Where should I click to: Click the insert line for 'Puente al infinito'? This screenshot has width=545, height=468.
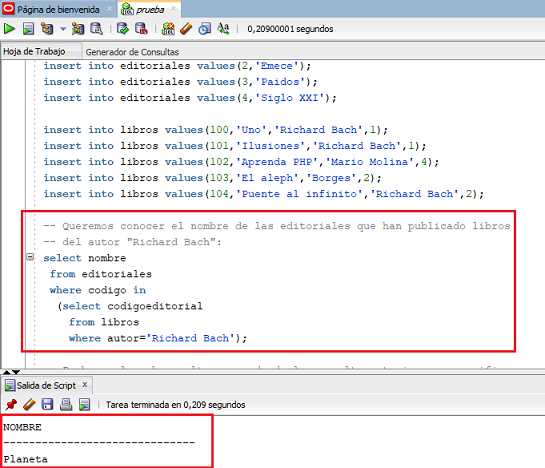tap(263, 194)
